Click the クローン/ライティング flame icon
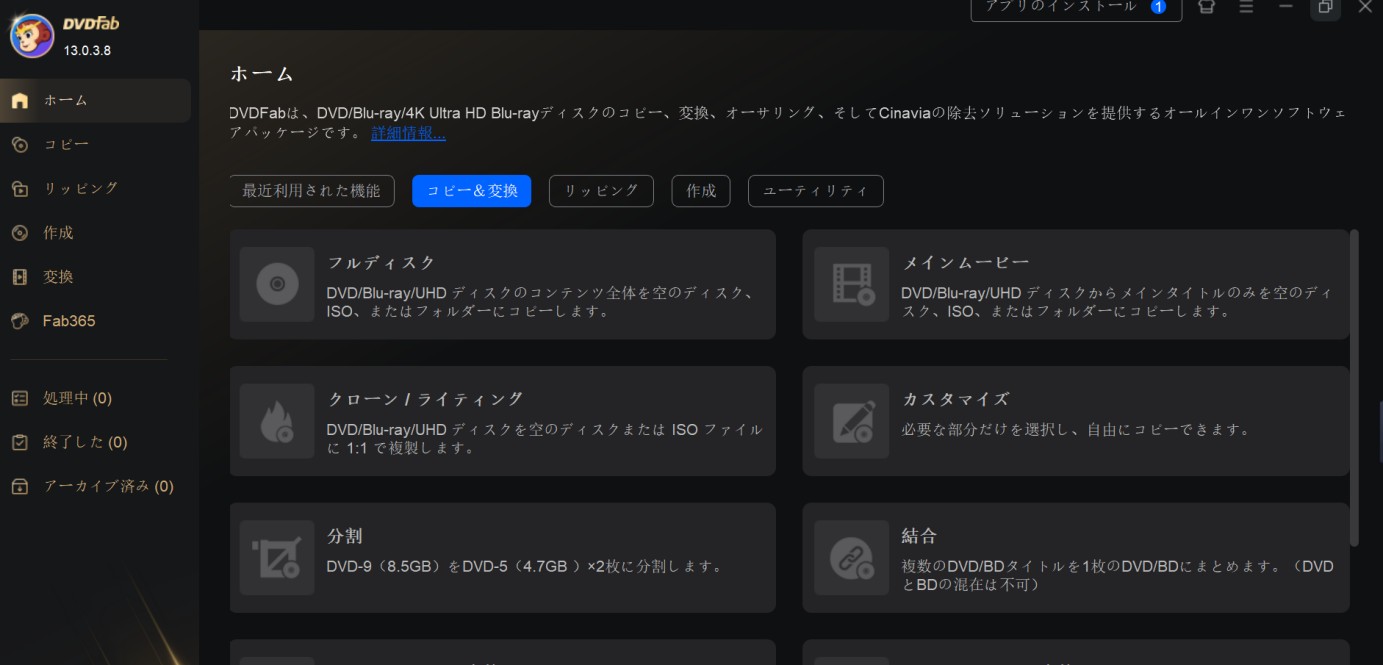The image size is (1383, 665). pos(277,421)
